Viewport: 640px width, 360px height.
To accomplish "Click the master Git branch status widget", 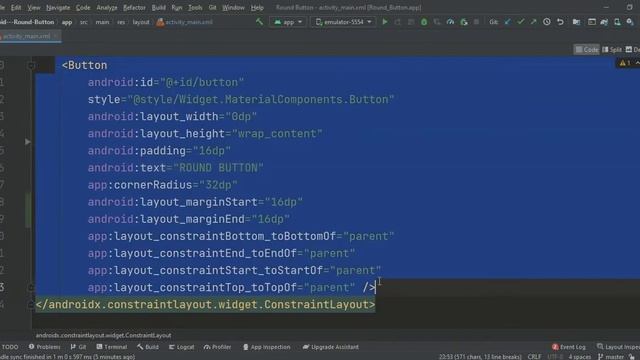I will point(611,357).
